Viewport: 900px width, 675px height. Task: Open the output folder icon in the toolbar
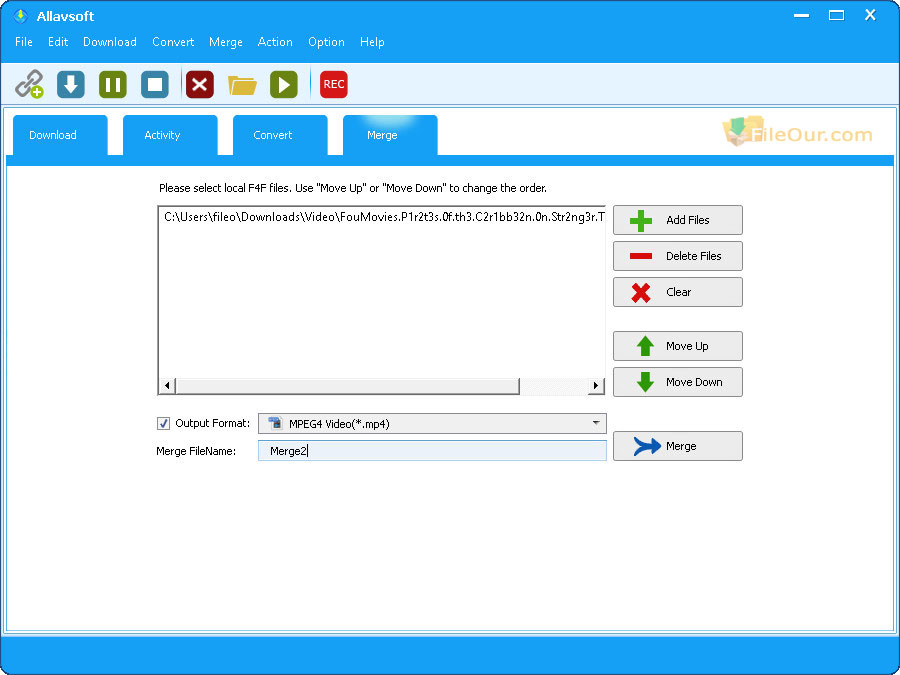pyautogui.click(x=242, y=85)
